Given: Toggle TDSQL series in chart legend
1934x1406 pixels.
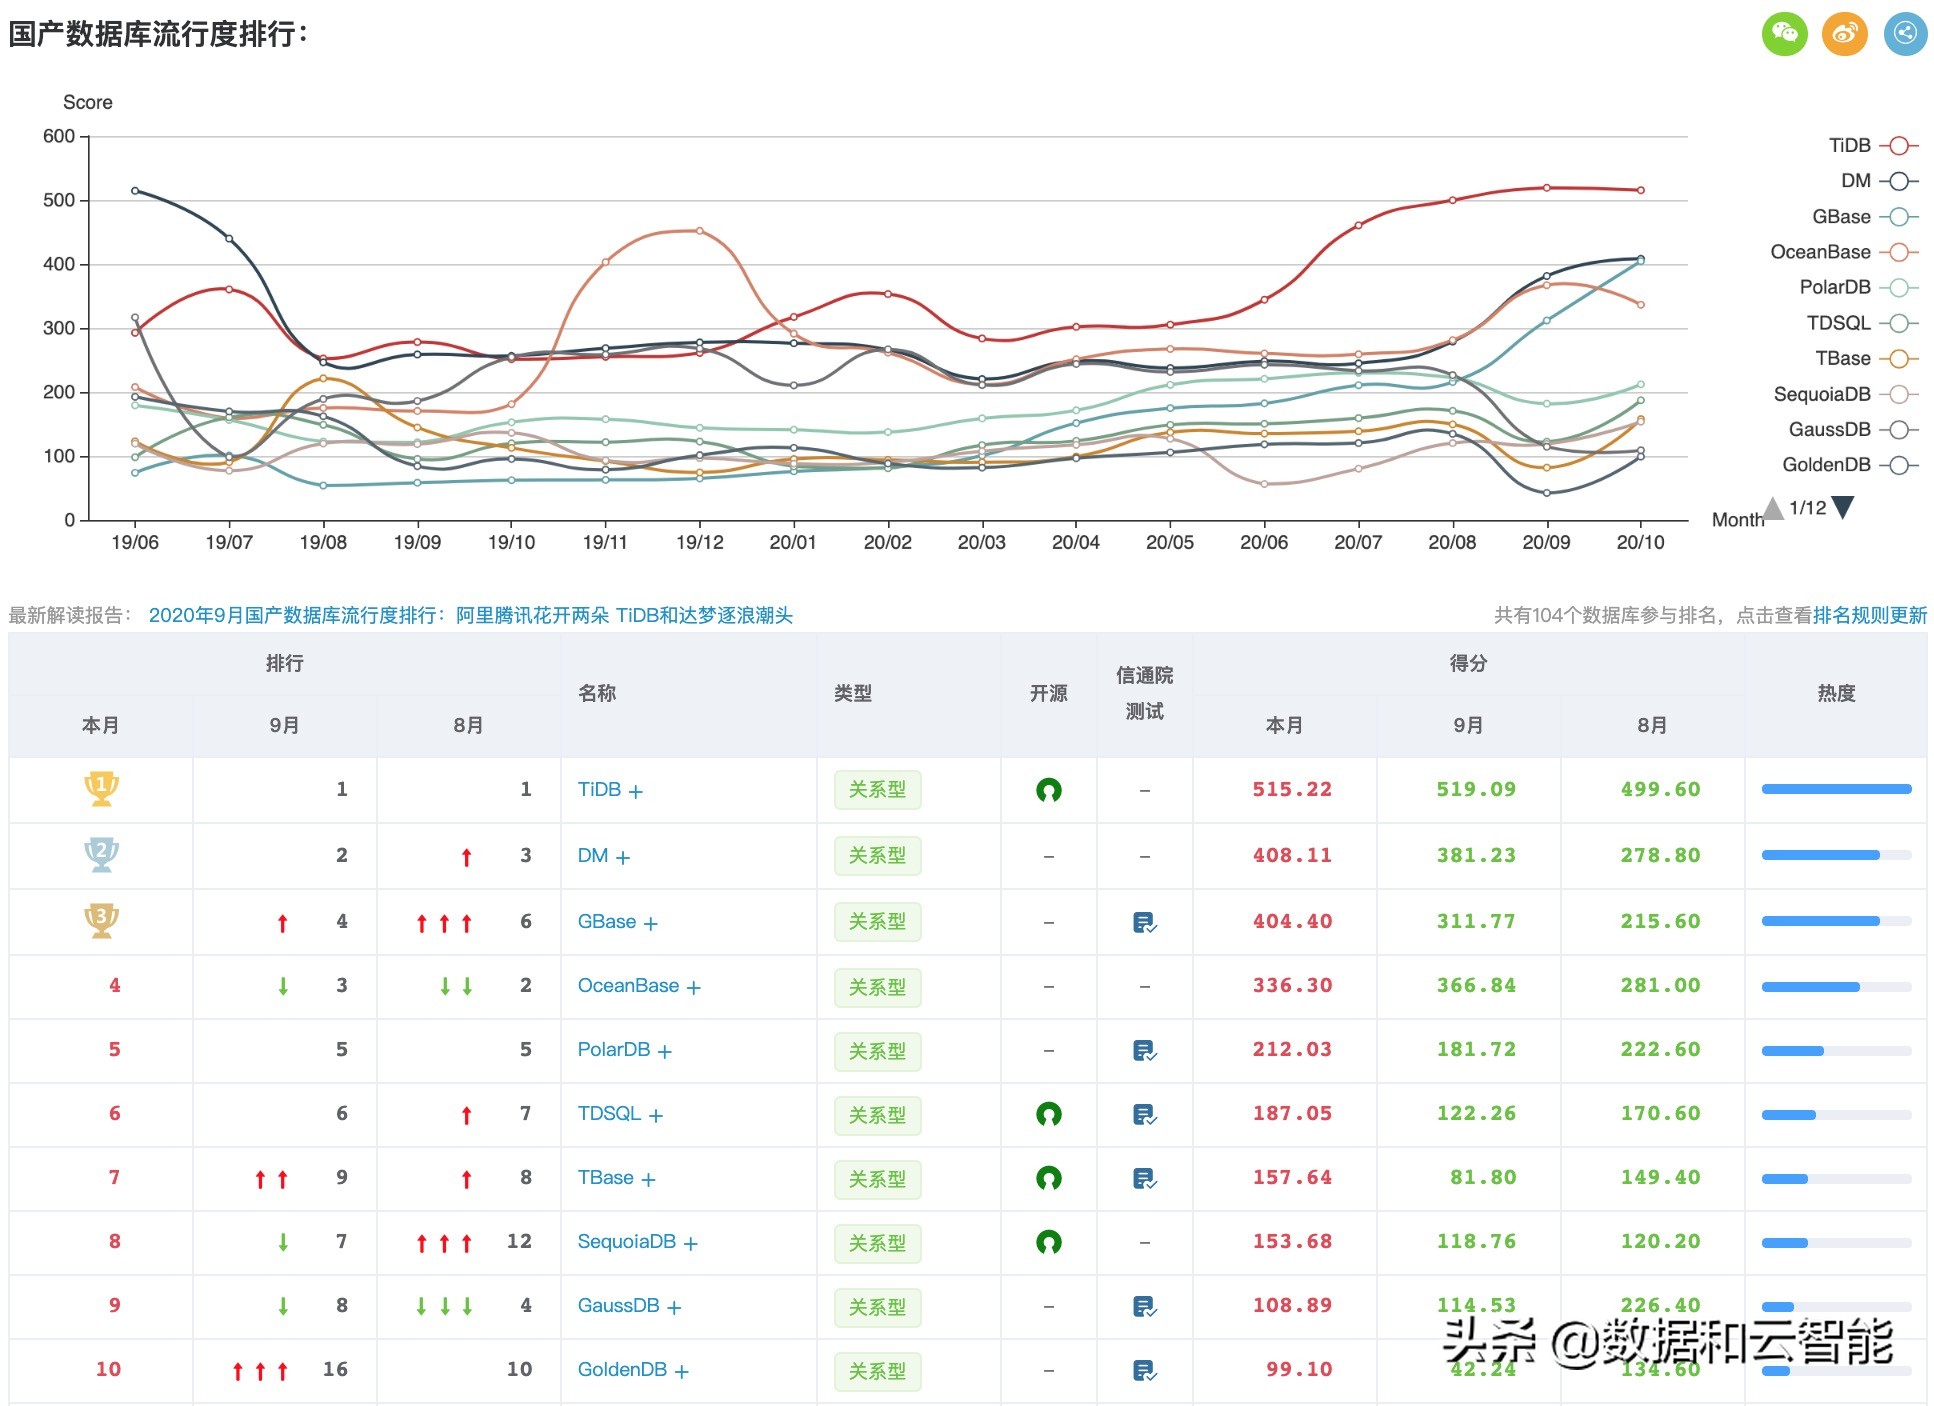Looking at the screenshot, I should click(1862, 323).
